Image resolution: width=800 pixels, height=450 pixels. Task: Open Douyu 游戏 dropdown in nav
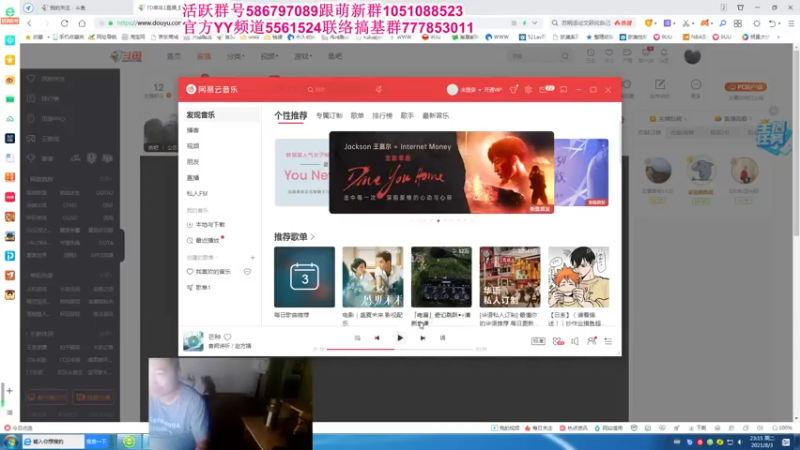[x=303, y=56]
